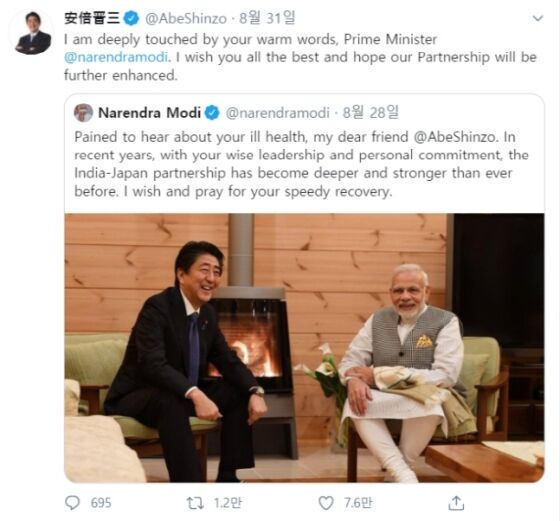This screenshot has width=560, height=521.
Task: Open the share upload icon
Action: tap(456, 503)
